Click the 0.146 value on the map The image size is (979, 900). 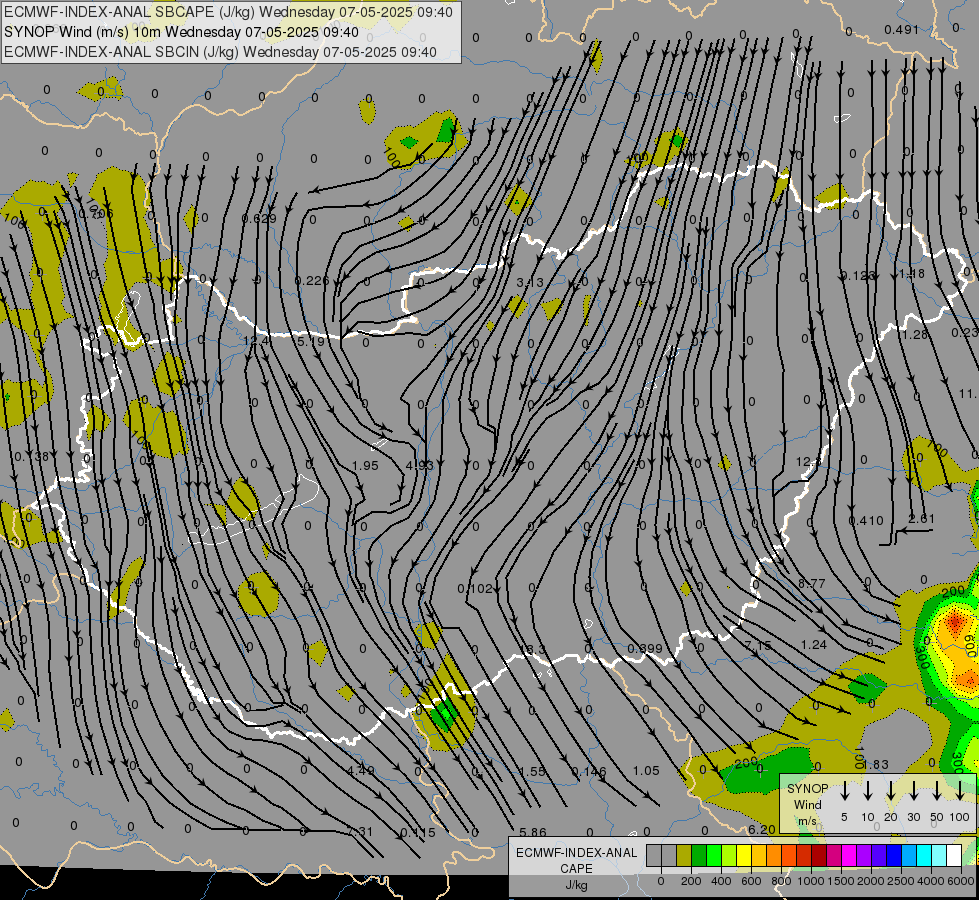pyautogui.click(x=589, y=771)
